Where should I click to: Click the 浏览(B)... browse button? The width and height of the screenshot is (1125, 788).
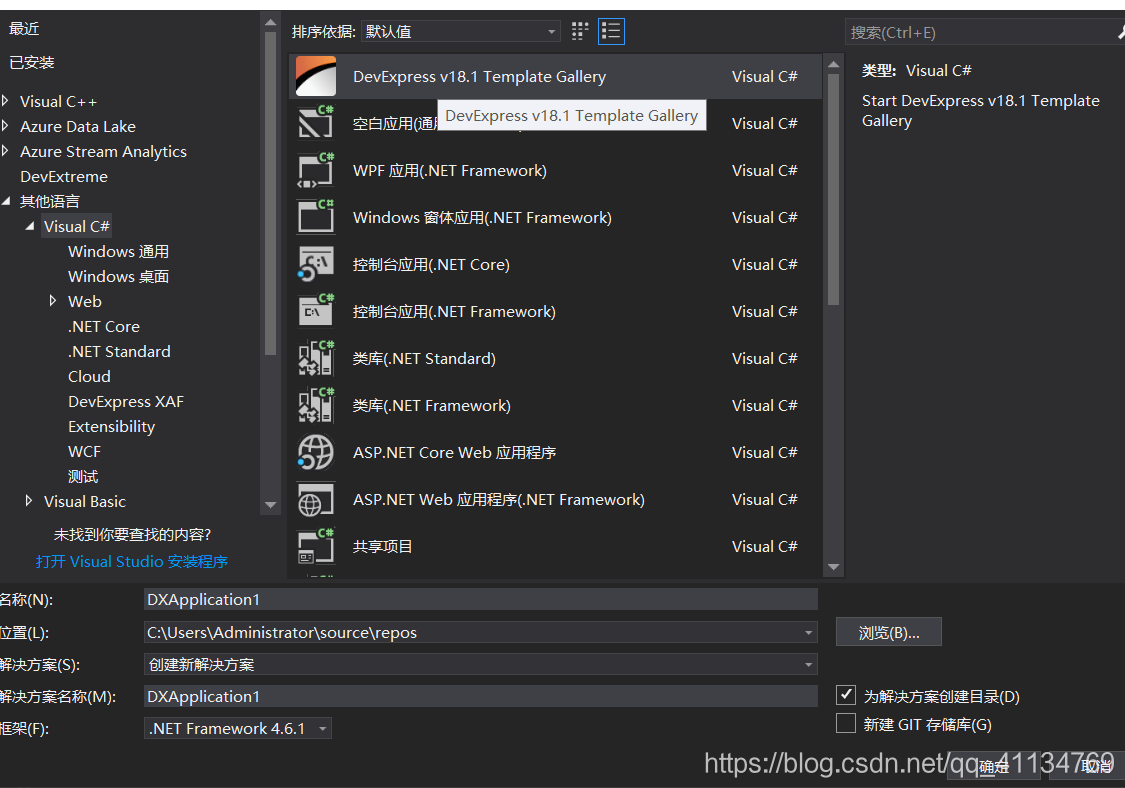(888, 632)
